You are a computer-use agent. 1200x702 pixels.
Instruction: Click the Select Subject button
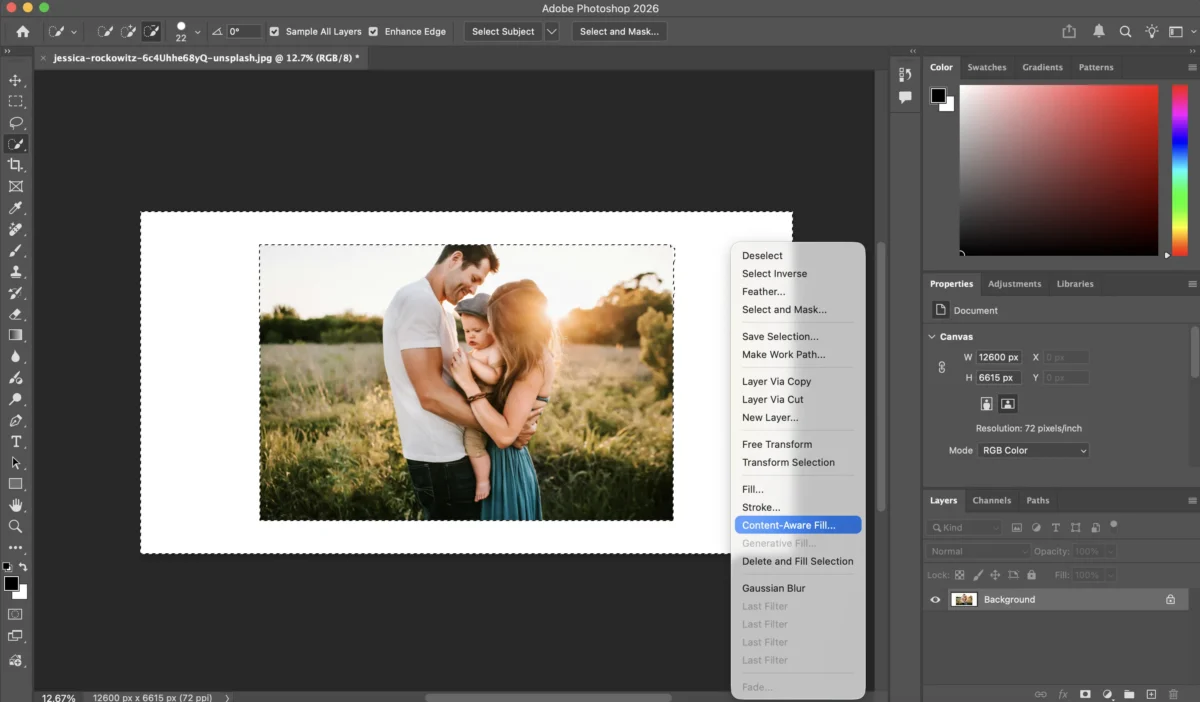point(503,31)
